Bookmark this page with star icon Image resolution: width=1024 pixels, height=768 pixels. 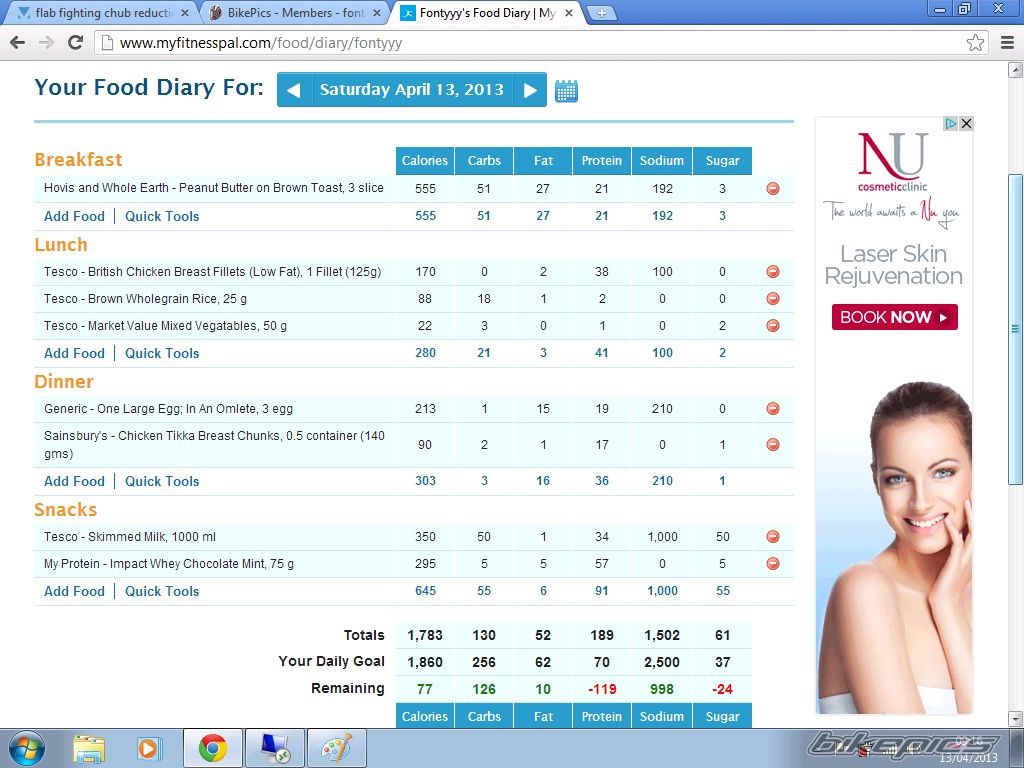pyautogui.click(x=975, y=43)
